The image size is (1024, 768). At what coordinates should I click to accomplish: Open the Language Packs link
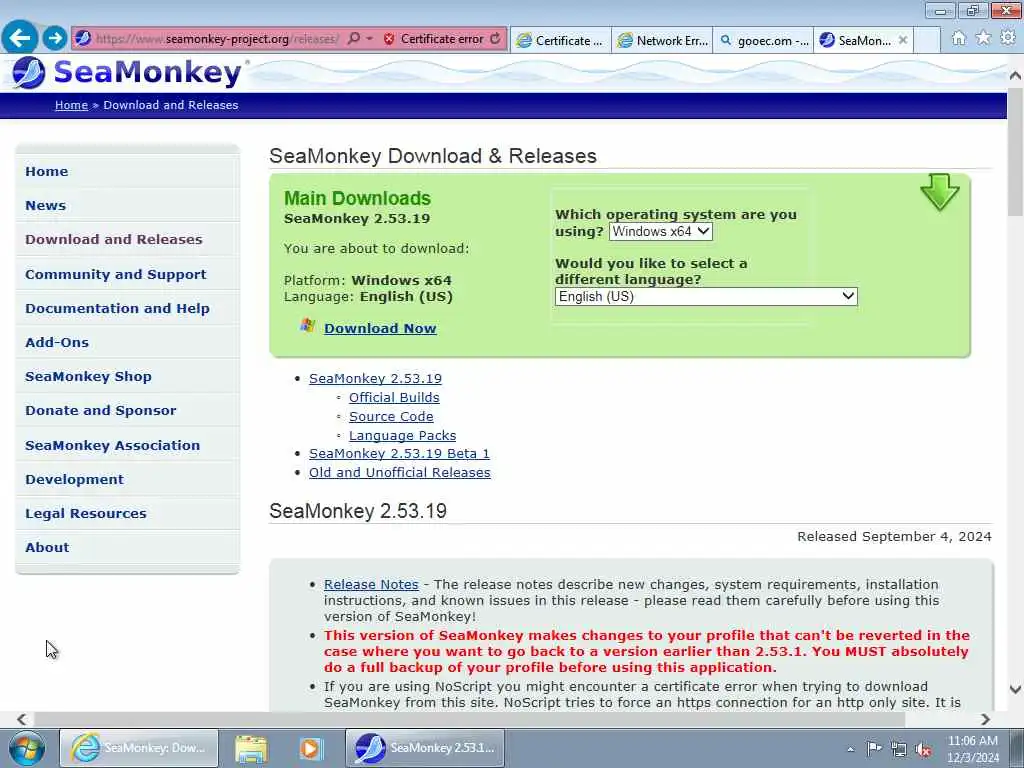402,436
